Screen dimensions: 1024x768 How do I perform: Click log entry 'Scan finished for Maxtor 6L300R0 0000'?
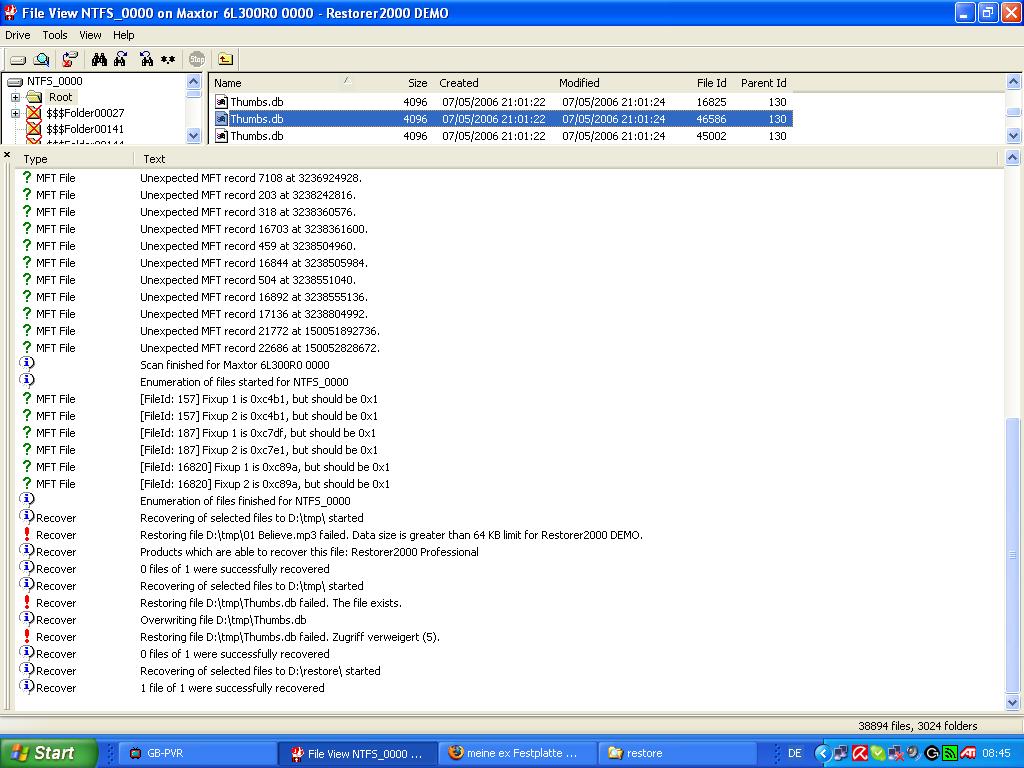tap(234, 365)
